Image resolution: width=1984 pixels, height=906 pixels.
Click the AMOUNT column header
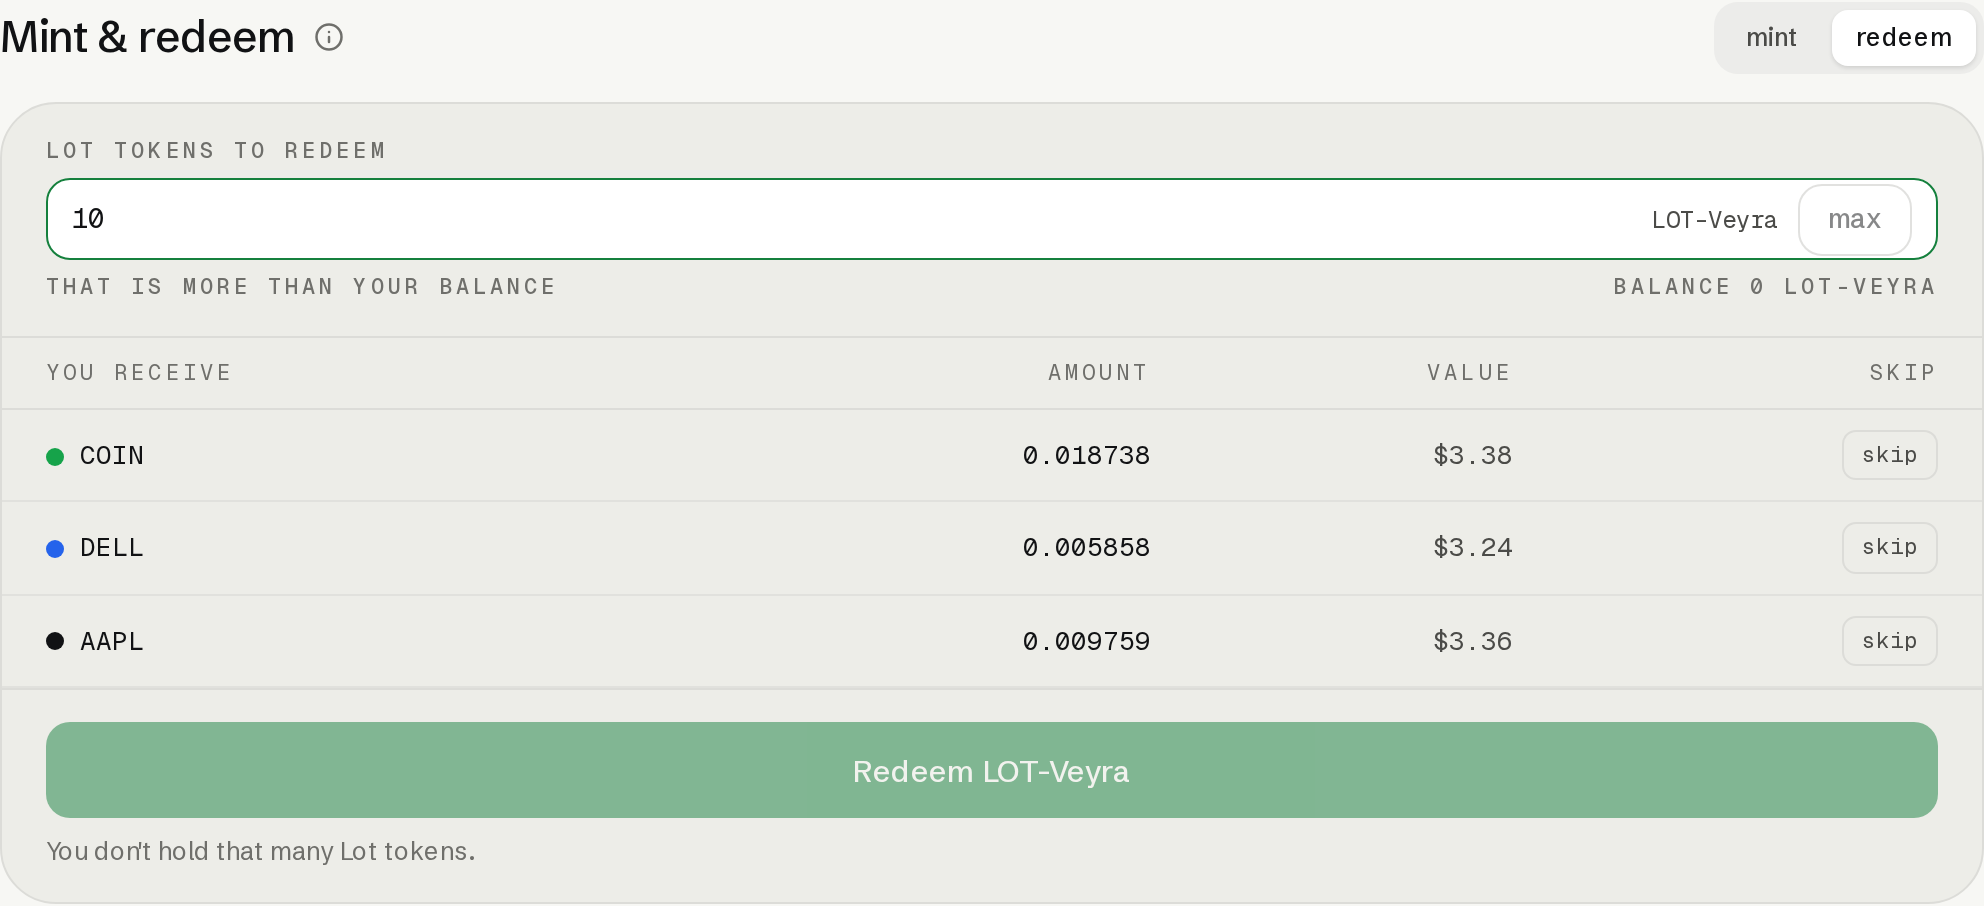[1098, 373]
